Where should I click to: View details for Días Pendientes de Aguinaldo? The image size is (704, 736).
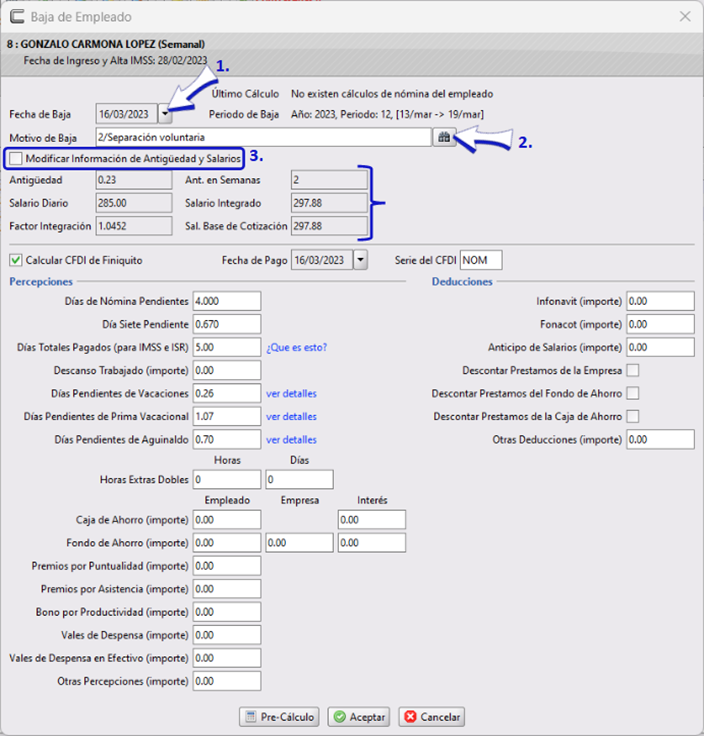291,439
